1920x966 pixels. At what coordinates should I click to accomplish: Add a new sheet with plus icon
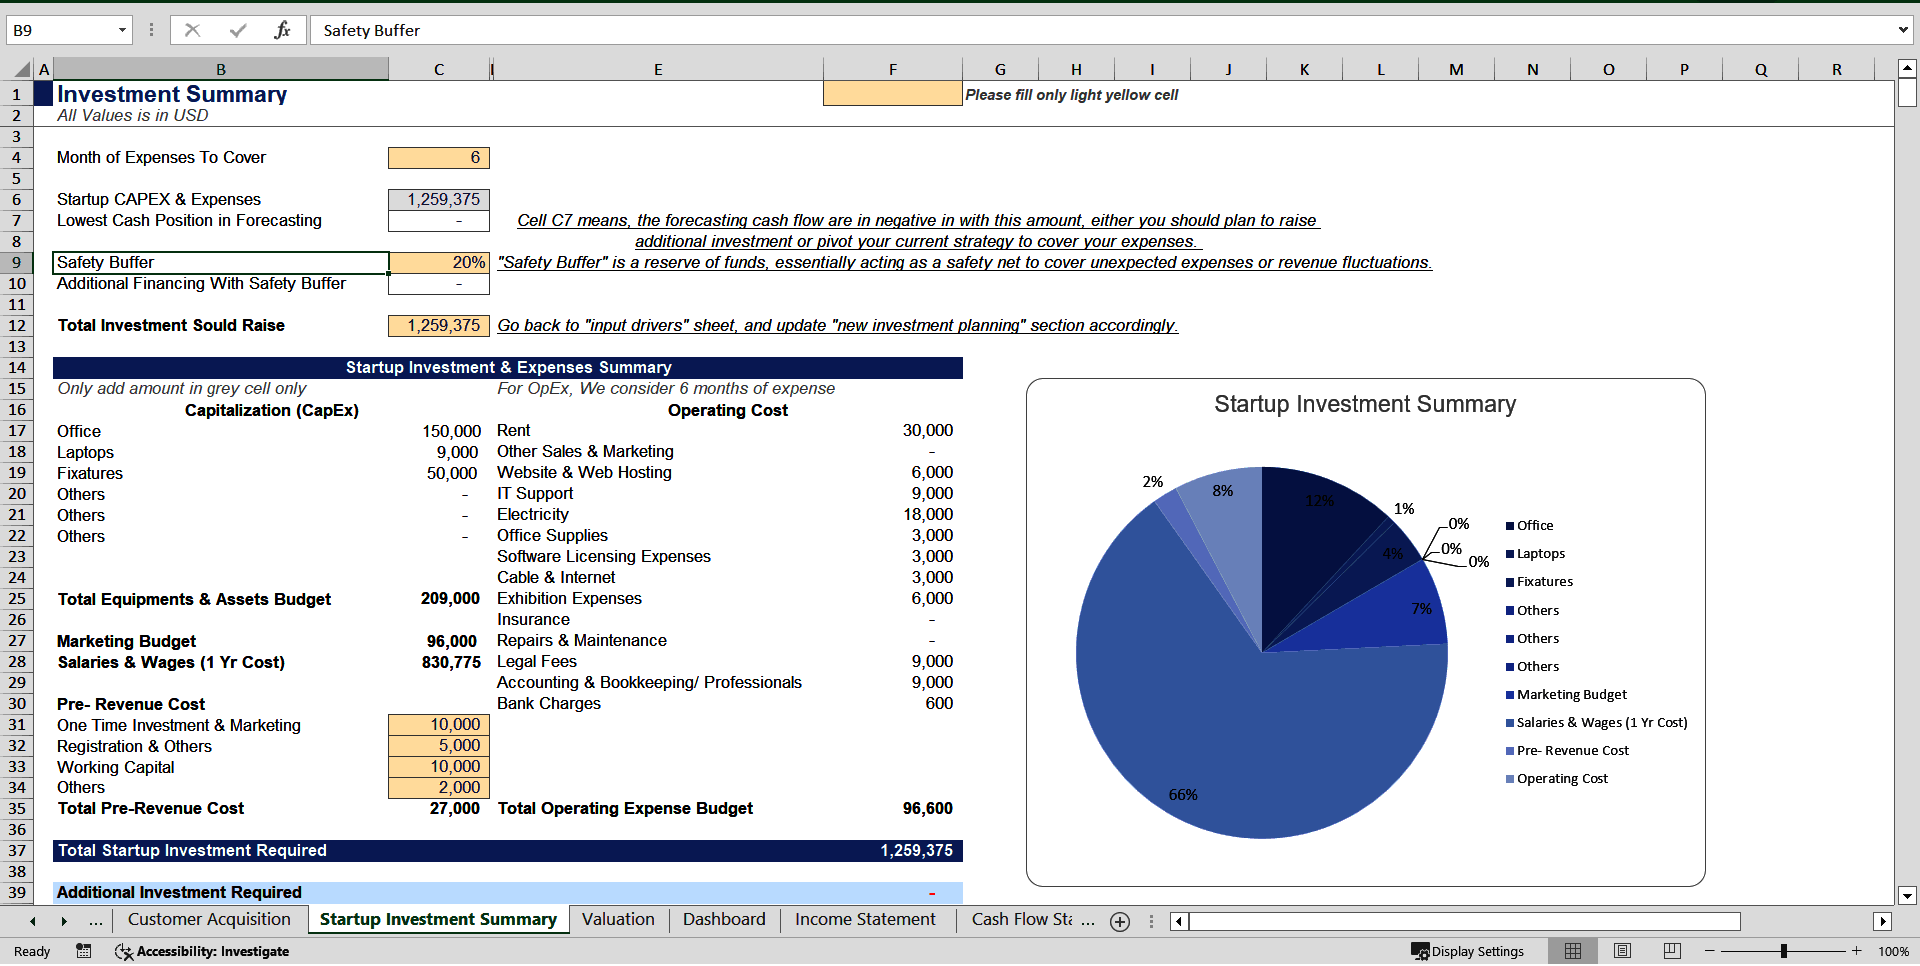tap(1120, 922)
